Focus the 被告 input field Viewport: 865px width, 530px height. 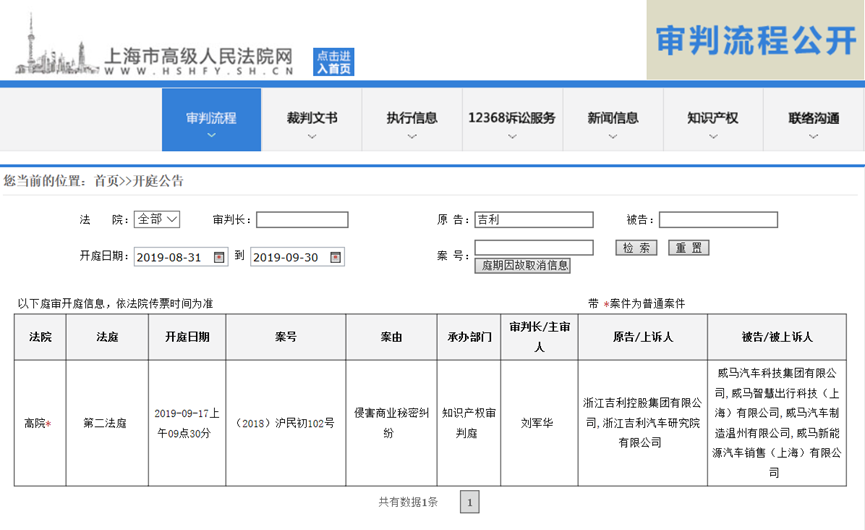tap(718, 220)
